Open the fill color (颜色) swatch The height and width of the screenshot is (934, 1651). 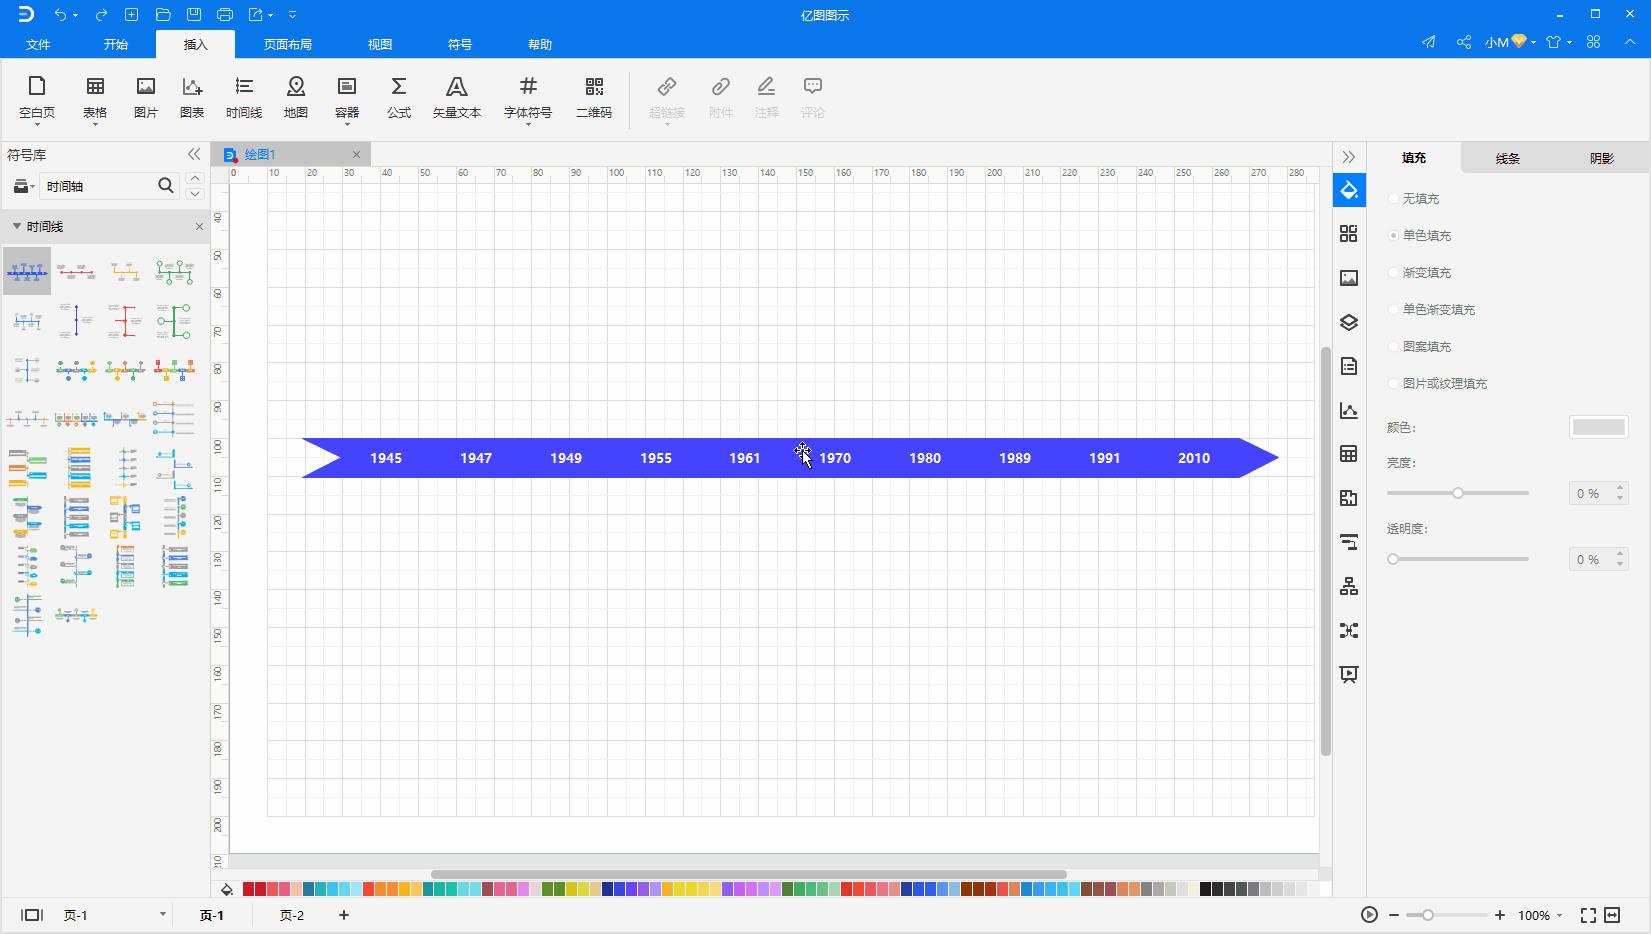(x=1599, y=427)
